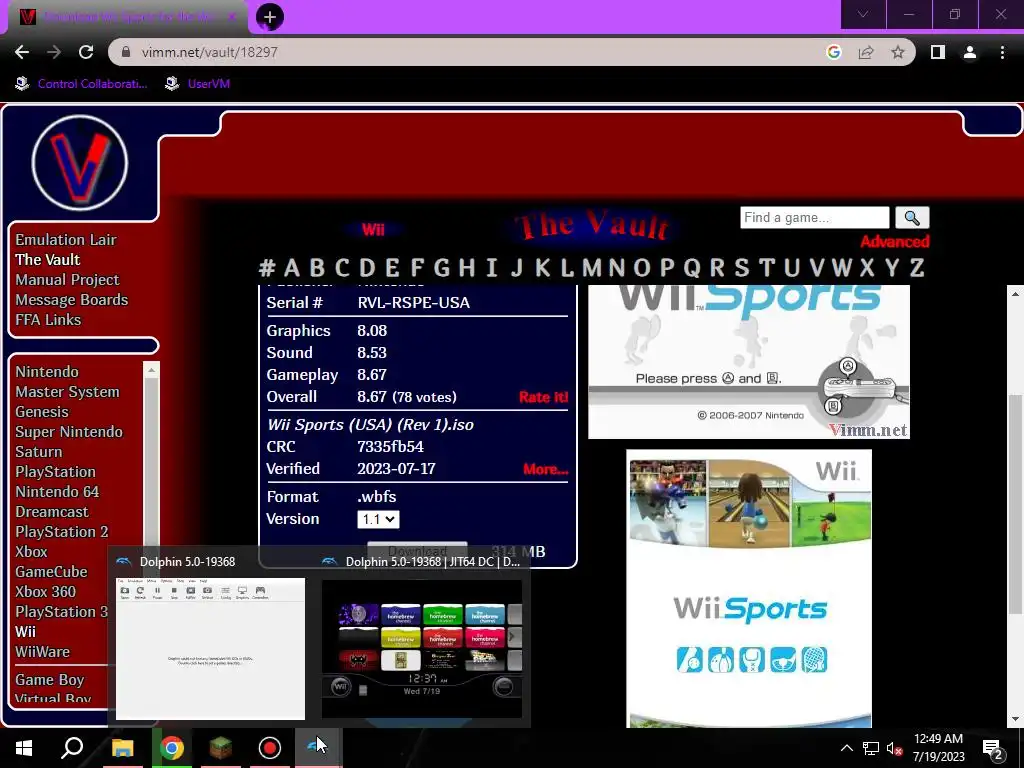Screen dimensions: 1024x768
Task: Select Nintendo 64 system
Action: point(57,492)
